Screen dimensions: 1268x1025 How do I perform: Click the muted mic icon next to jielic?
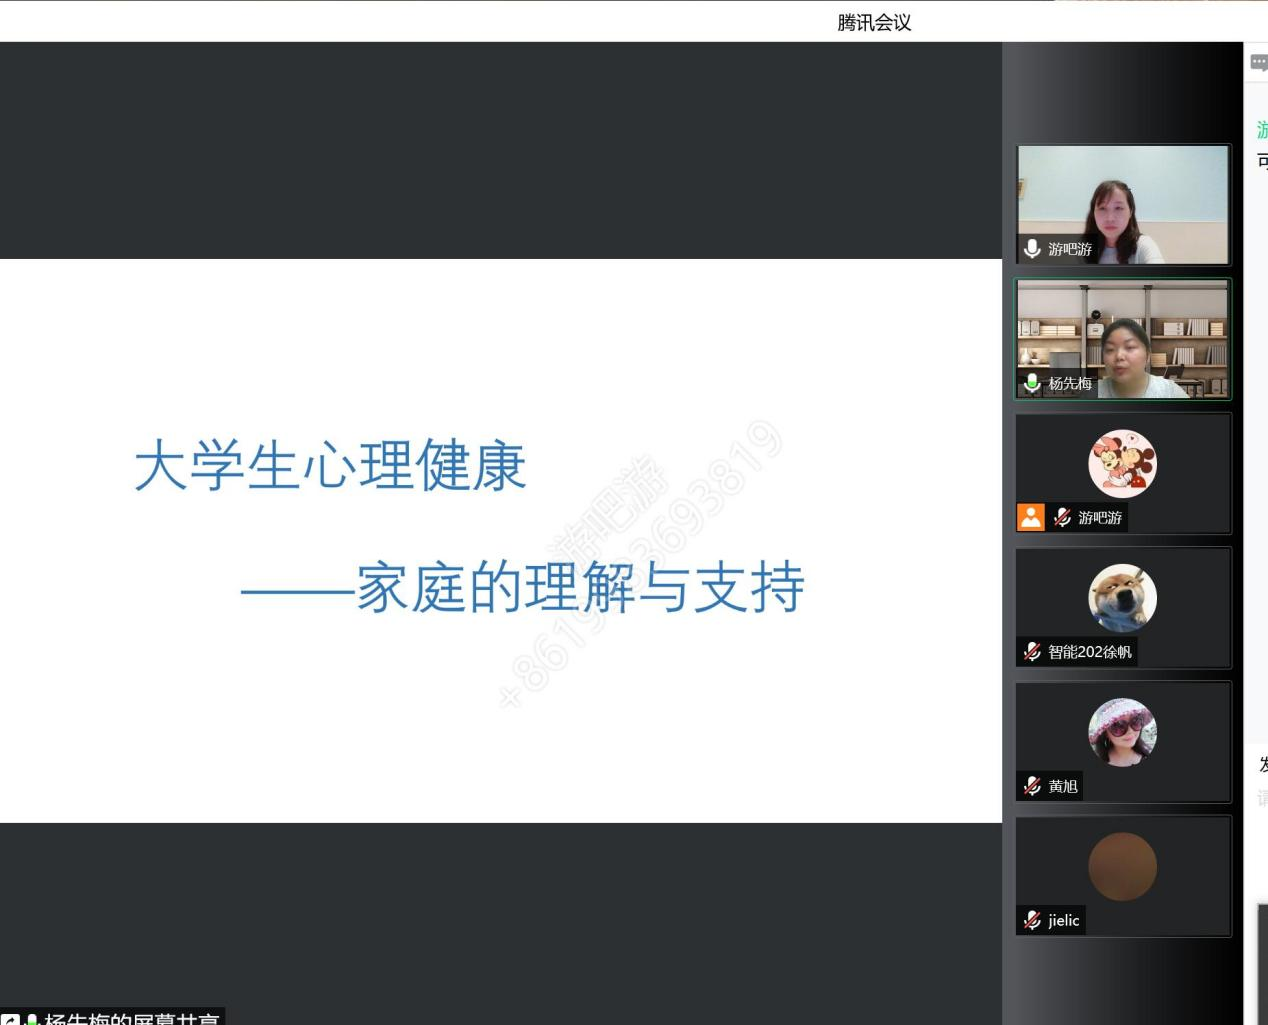coord(1032,920)
